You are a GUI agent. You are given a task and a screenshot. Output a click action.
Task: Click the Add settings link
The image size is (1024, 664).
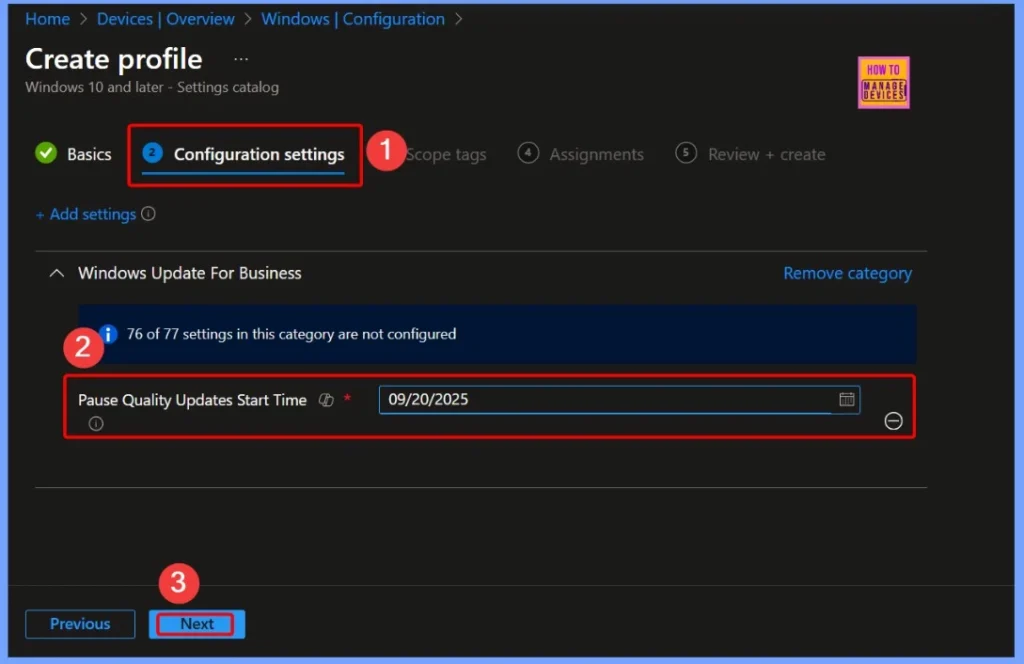point(86,214)
